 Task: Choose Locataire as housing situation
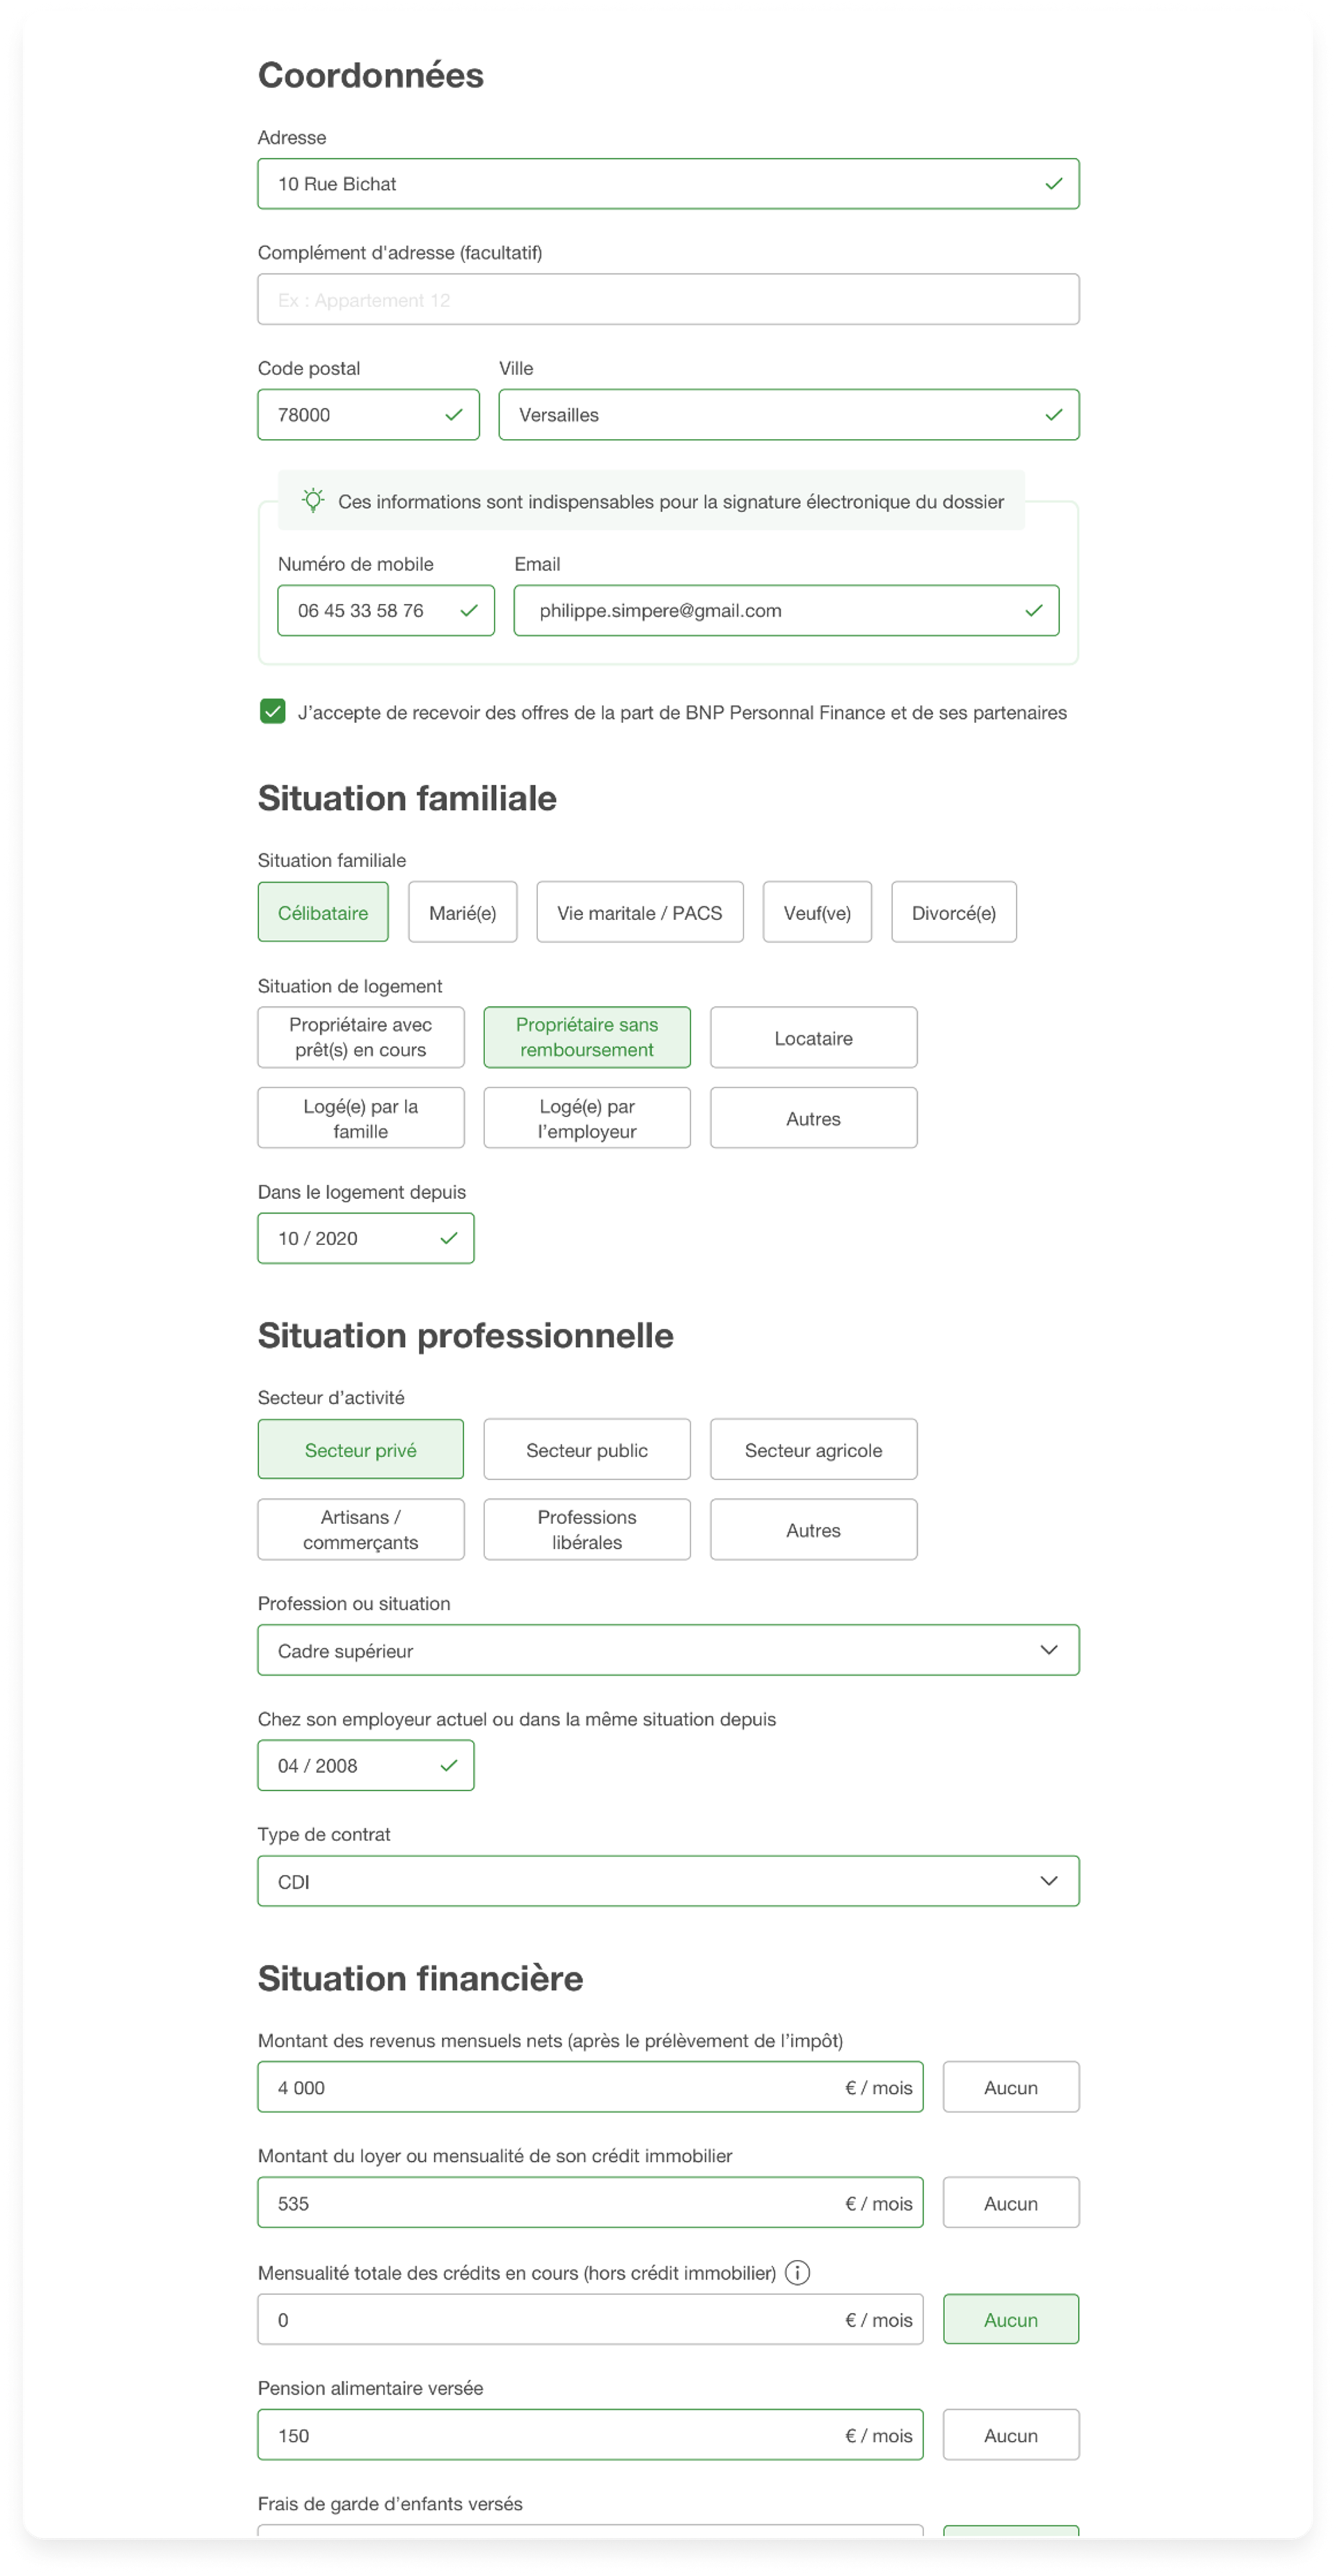coord(813,1037)
